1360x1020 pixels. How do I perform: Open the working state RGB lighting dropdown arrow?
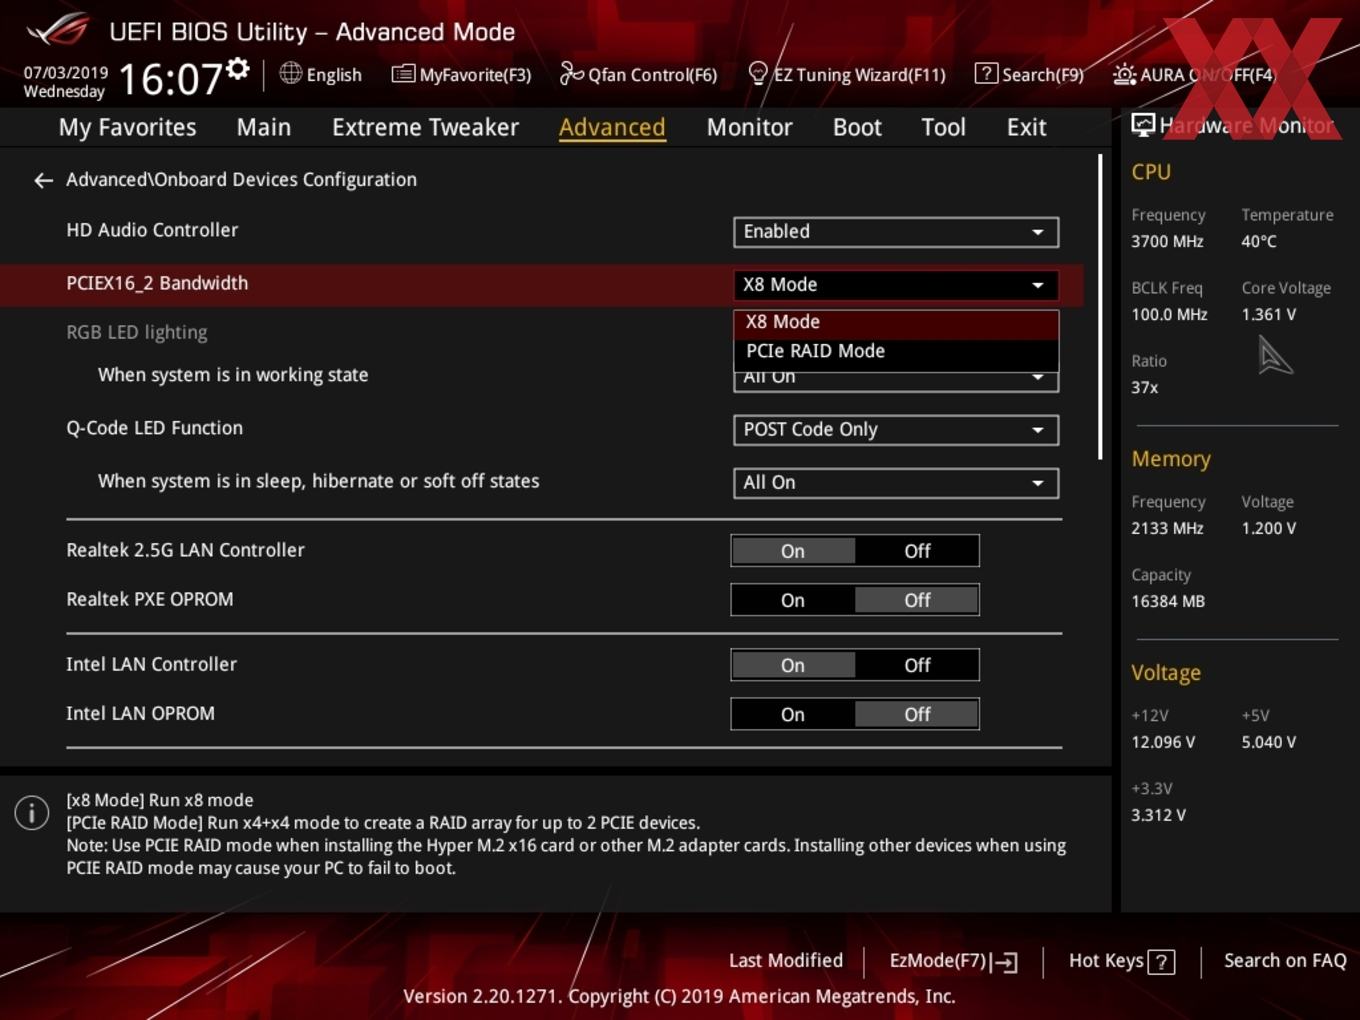tap(1038, 378)
